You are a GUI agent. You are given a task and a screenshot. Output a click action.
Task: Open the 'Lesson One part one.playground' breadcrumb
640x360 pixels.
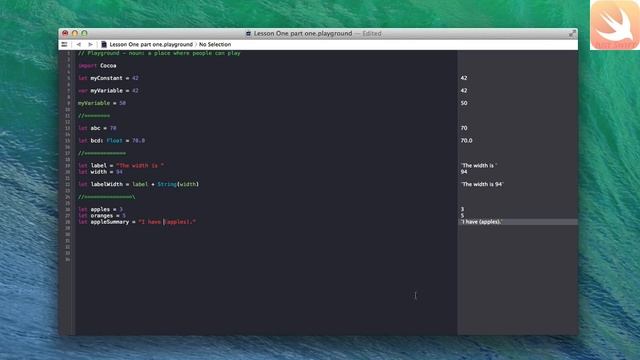(151, 44)
